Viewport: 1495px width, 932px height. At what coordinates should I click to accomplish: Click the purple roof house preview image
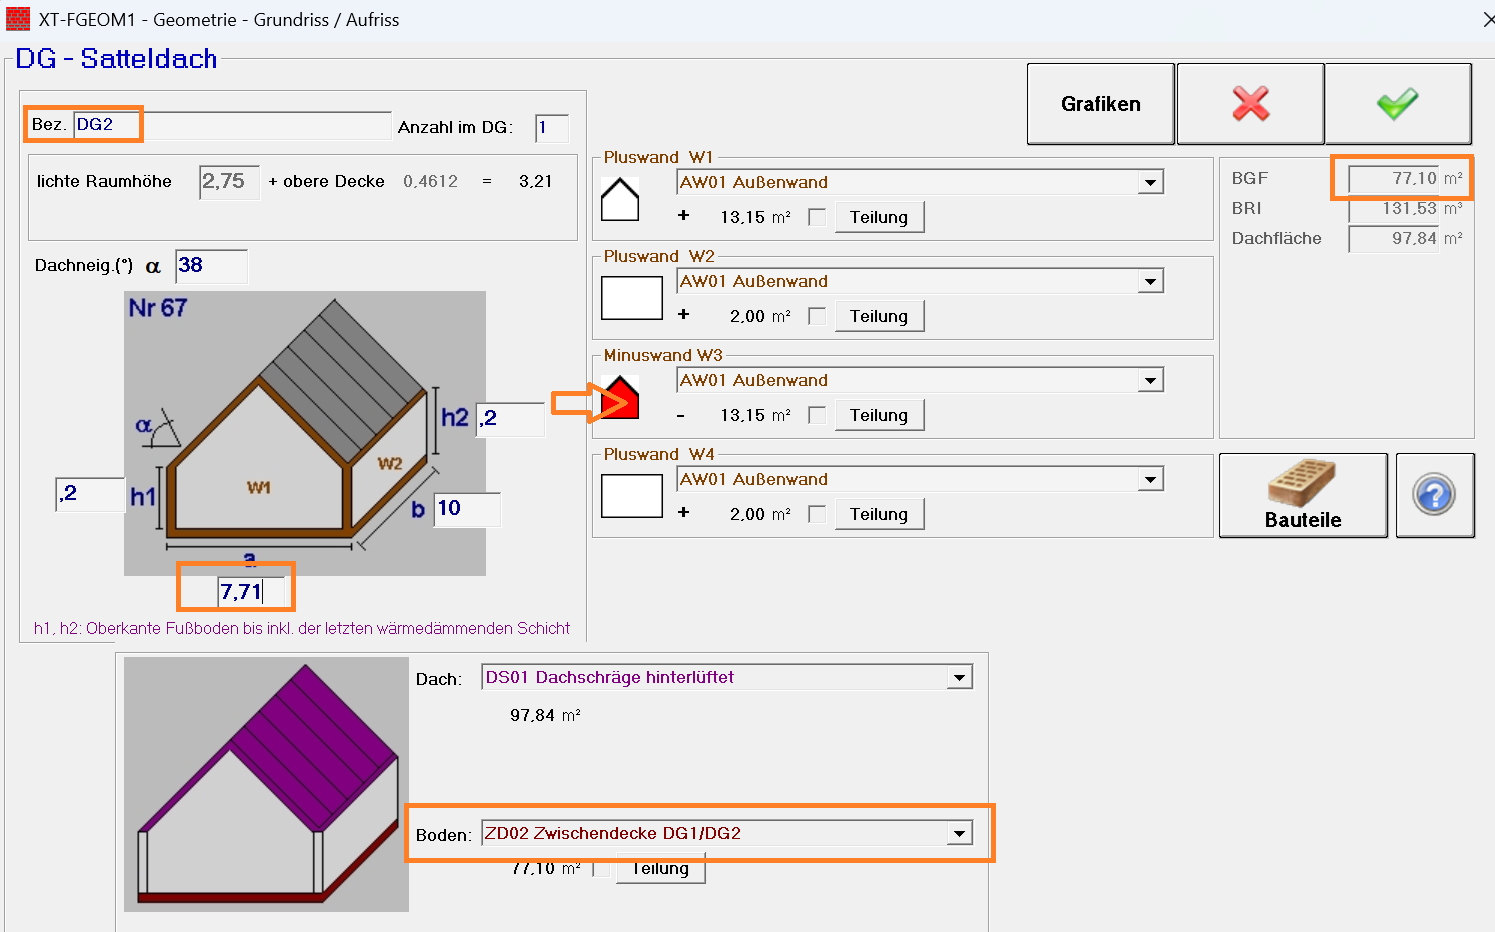[266, 784]
